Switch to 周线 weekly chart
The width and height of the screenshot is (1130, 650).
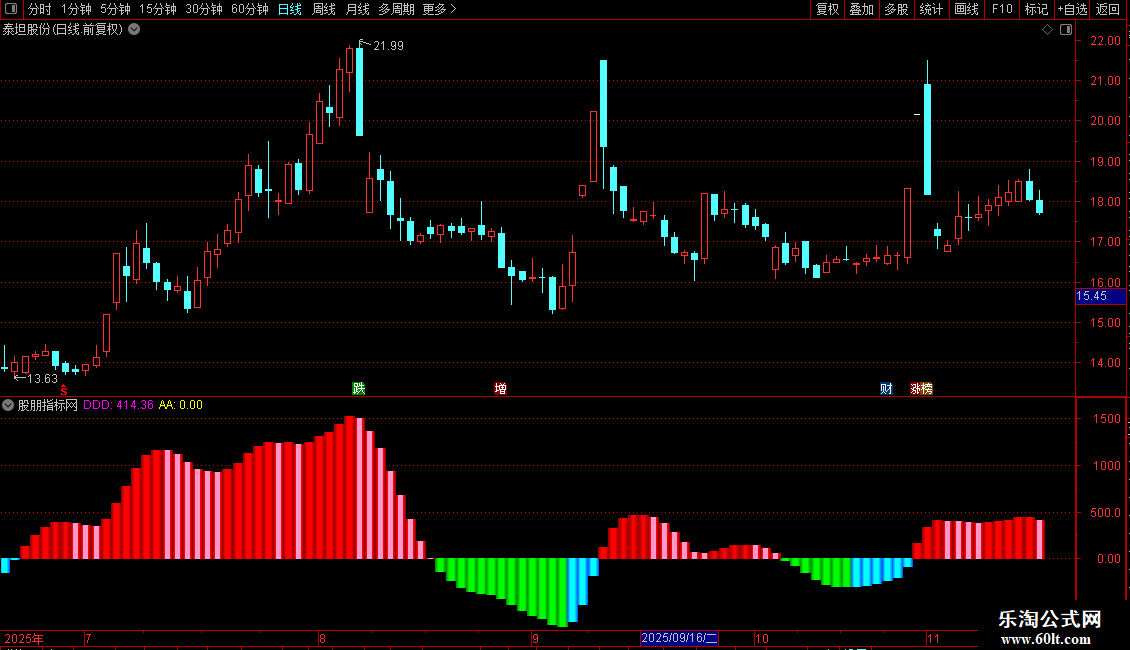tap(324, 9)
